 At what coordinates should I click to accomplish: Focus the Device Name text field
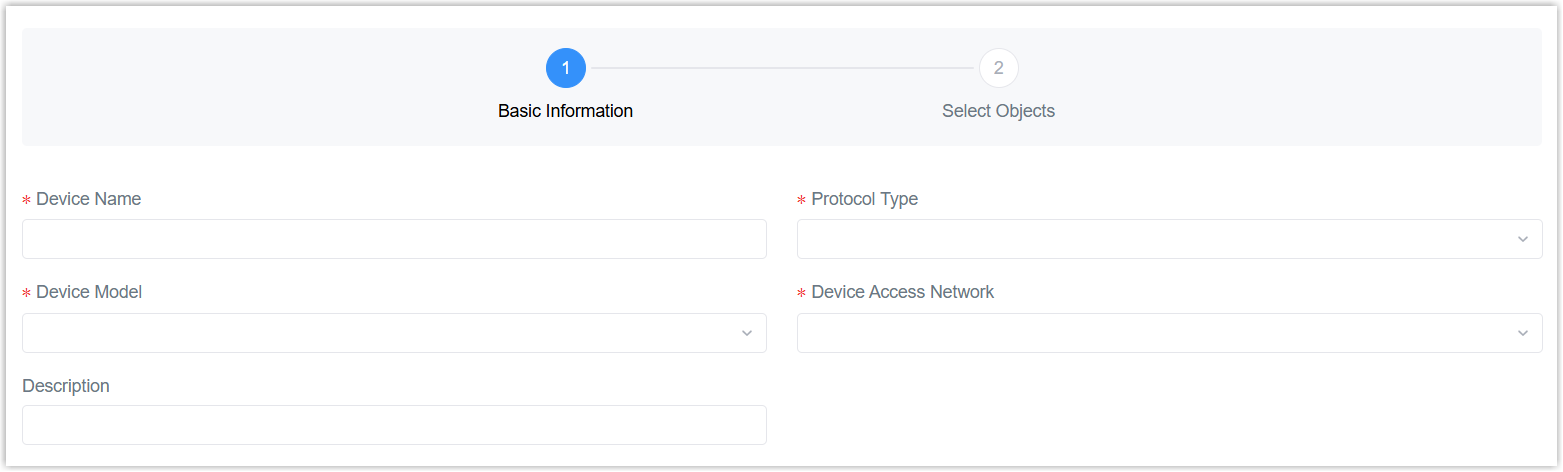coord(394,239)
